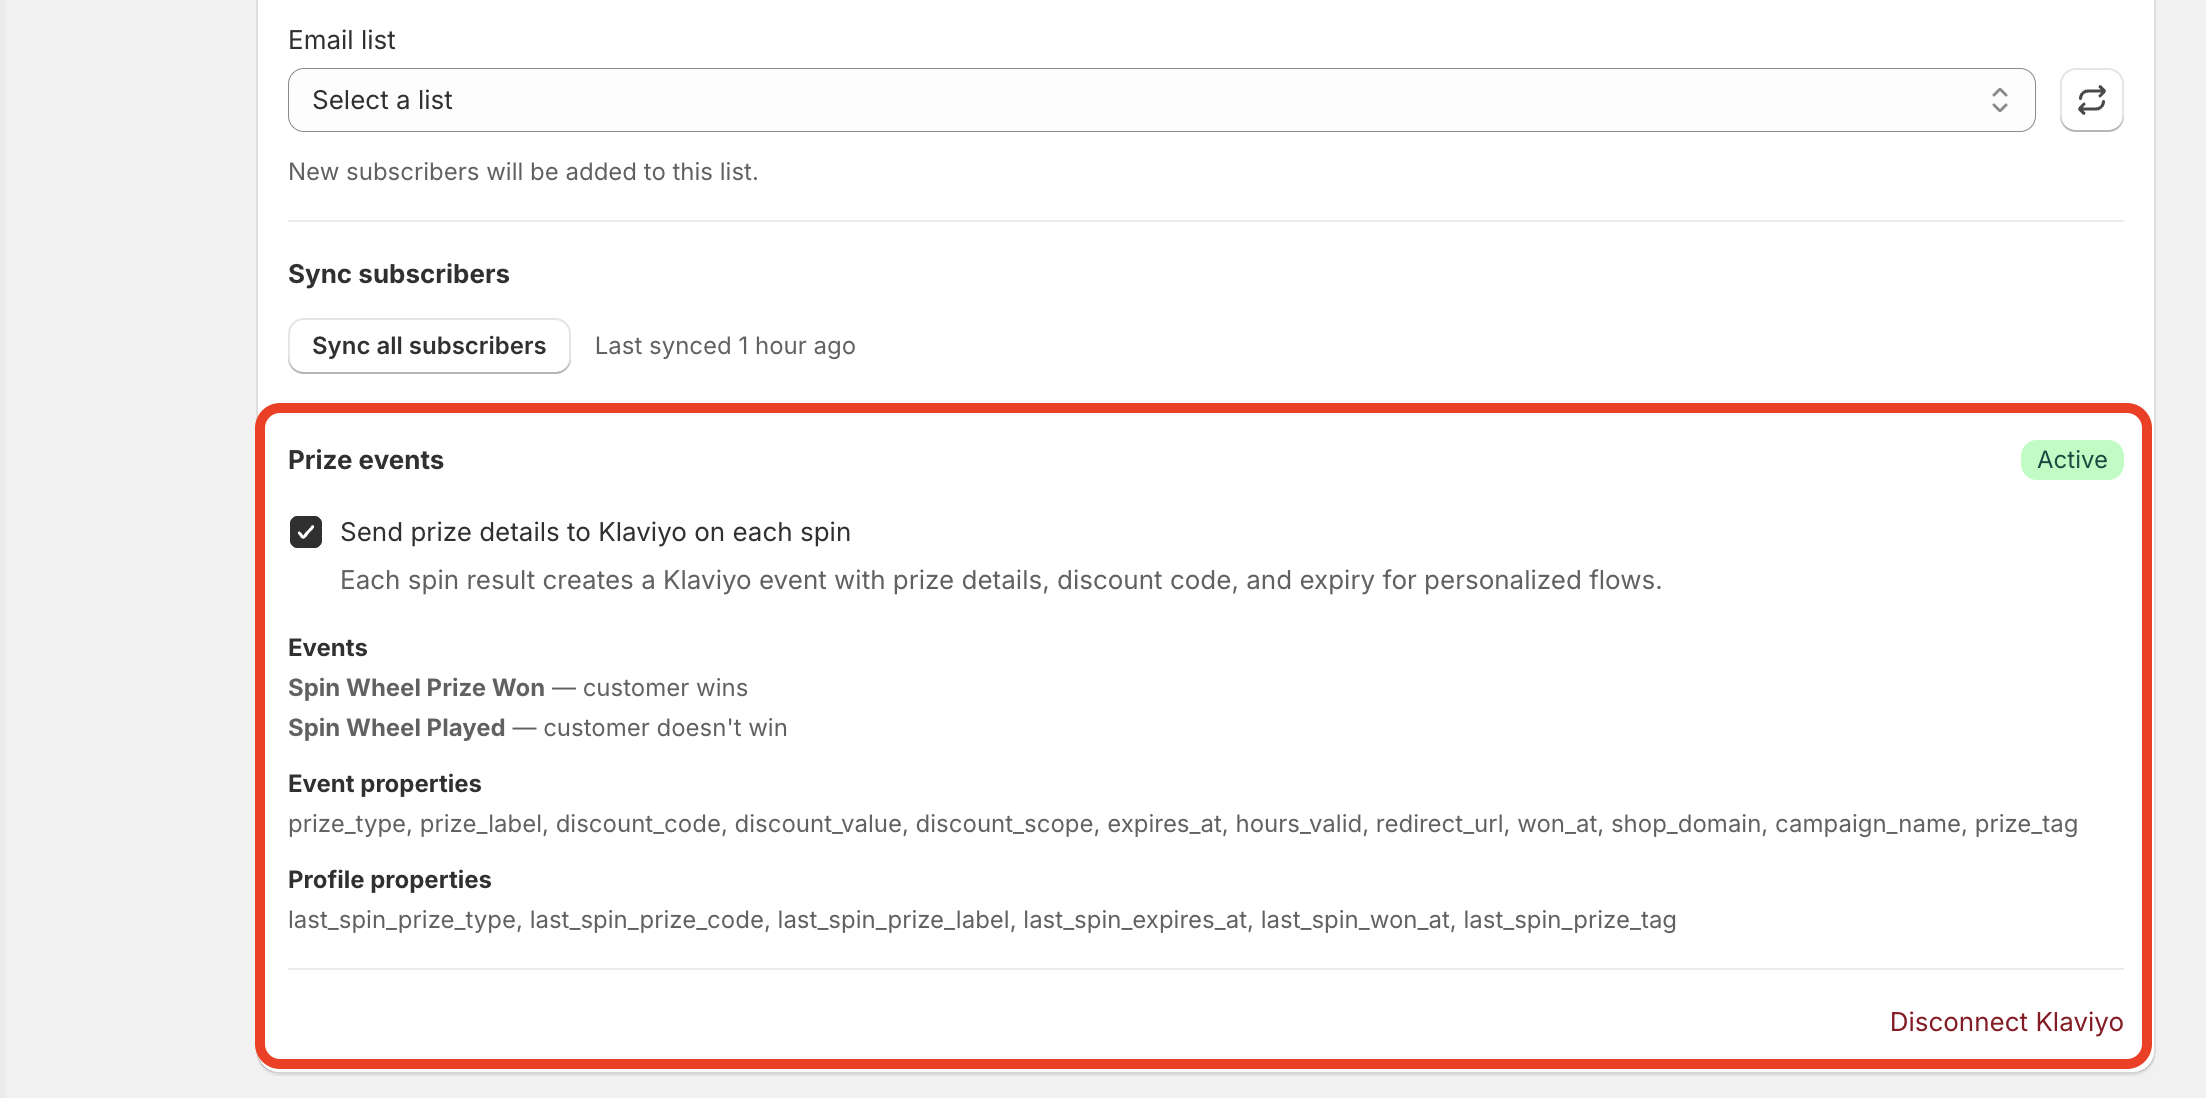Click the Email list field label

tap(342, 40)
